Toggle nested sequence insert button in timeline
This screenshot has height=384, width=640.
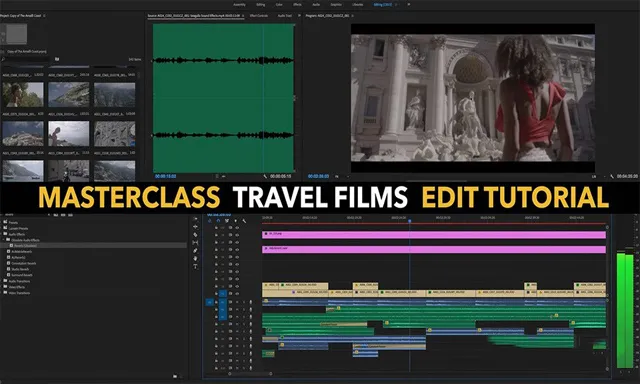210,221
